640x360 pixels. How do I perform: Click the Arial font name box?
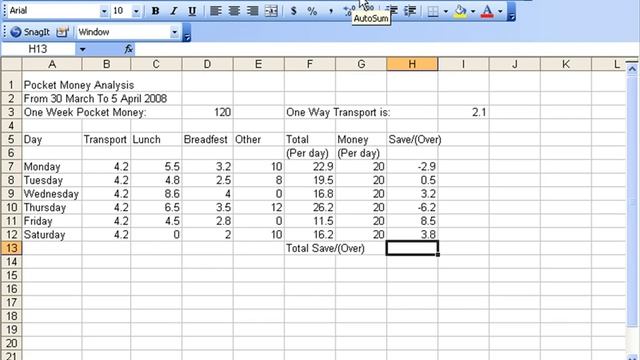(53, 11)
